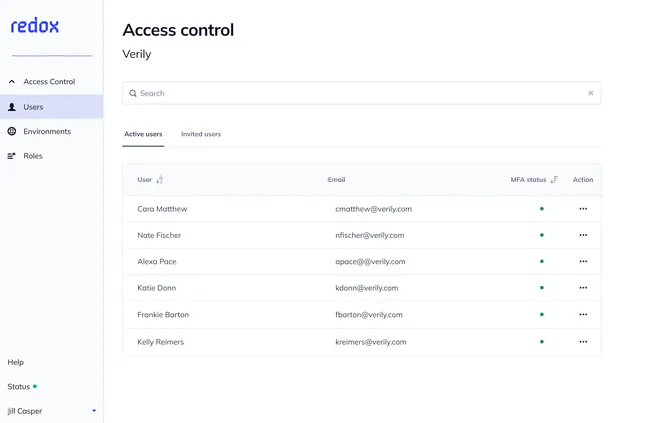Collapse the Access Control section chevron

[12, 81]
